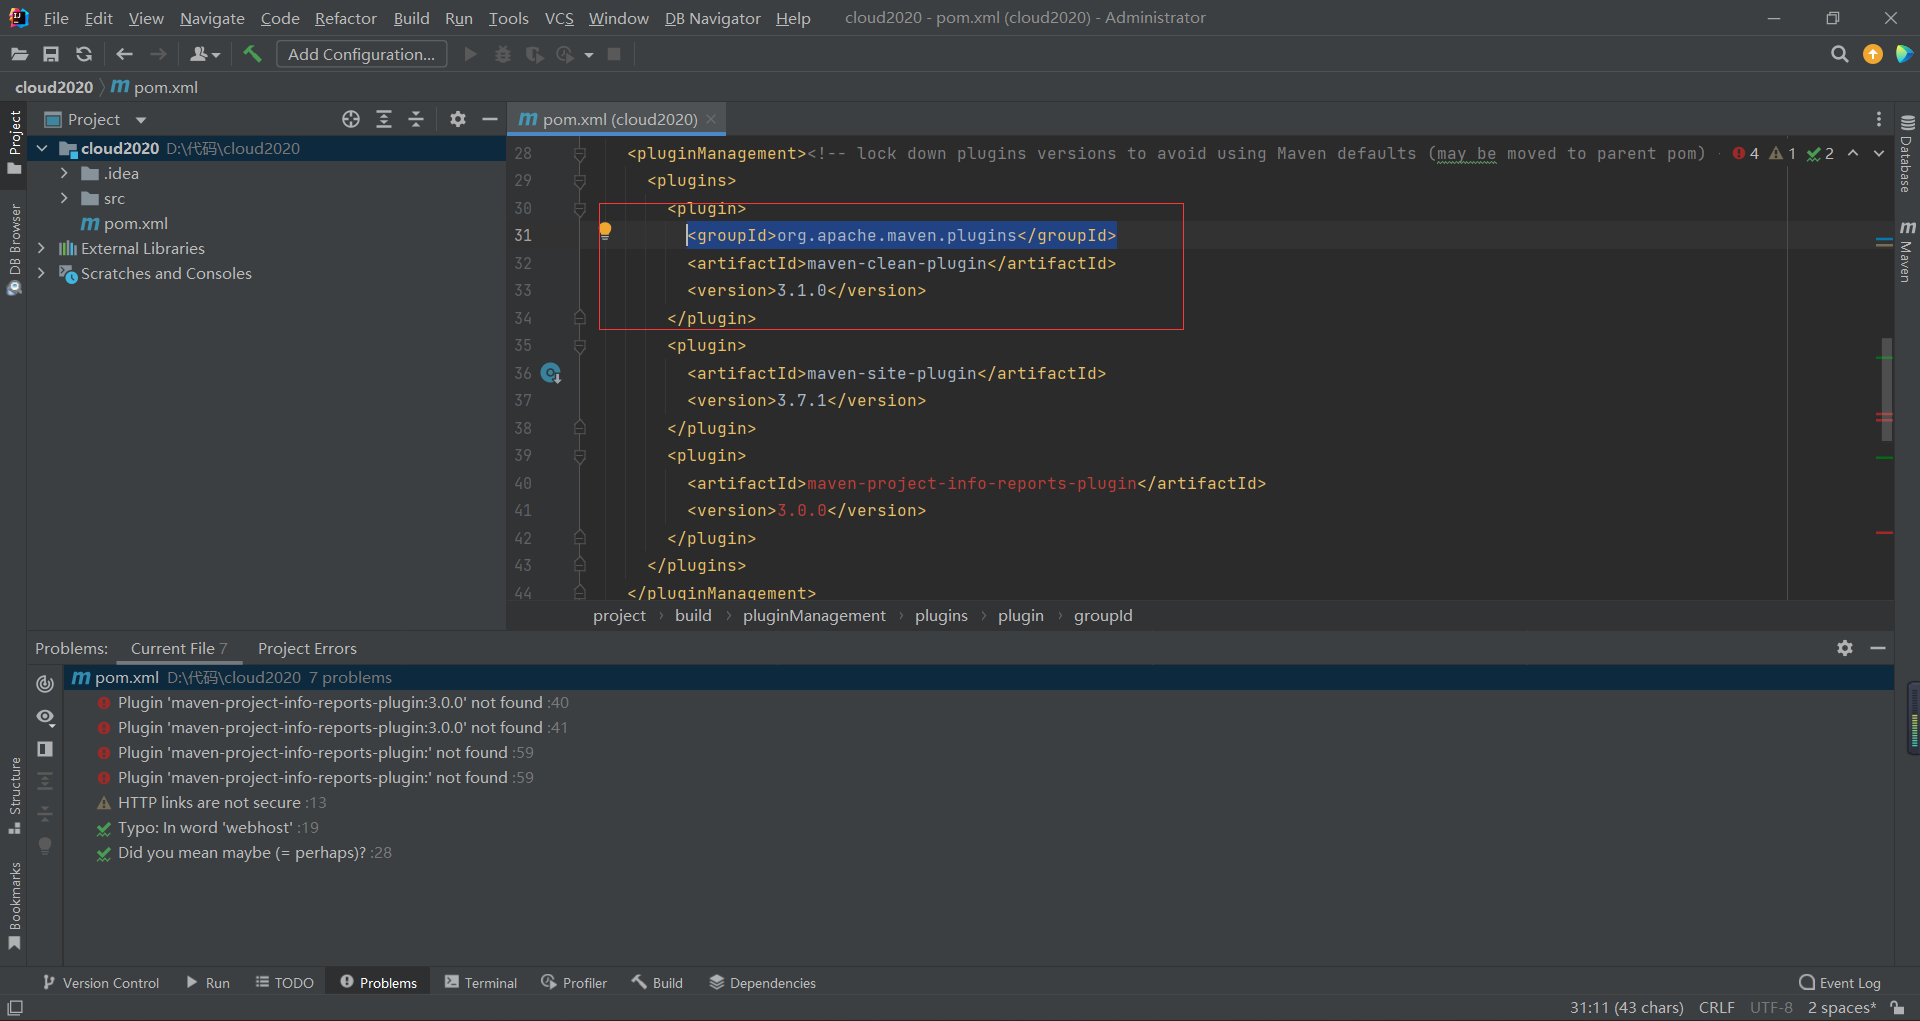Click the Expand All icon in Project panel
1920x1021 pixels.
tap(384, 119)
